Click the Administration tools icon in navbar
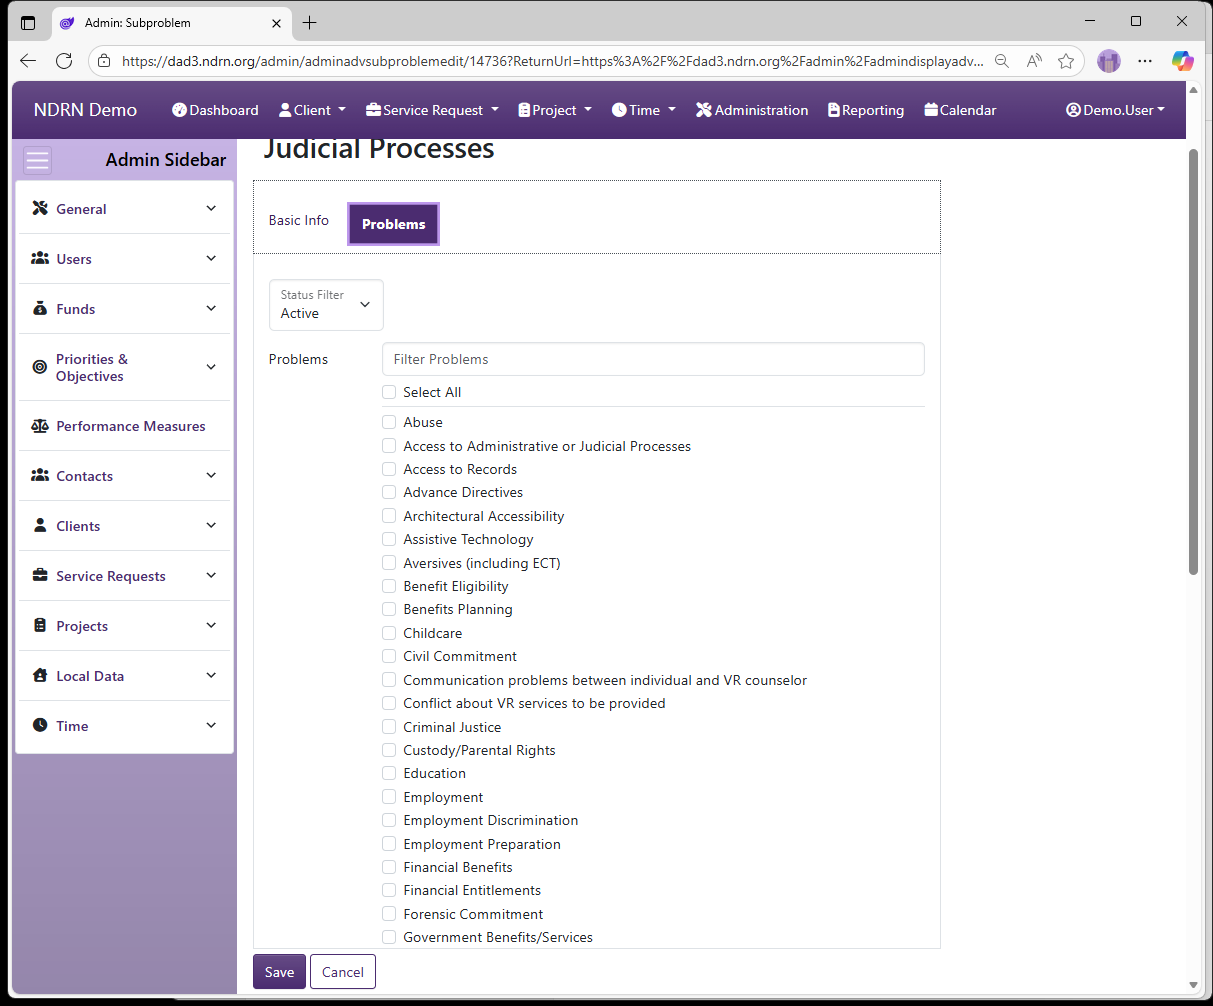Screen dimensions: 1213x1006 704,110
